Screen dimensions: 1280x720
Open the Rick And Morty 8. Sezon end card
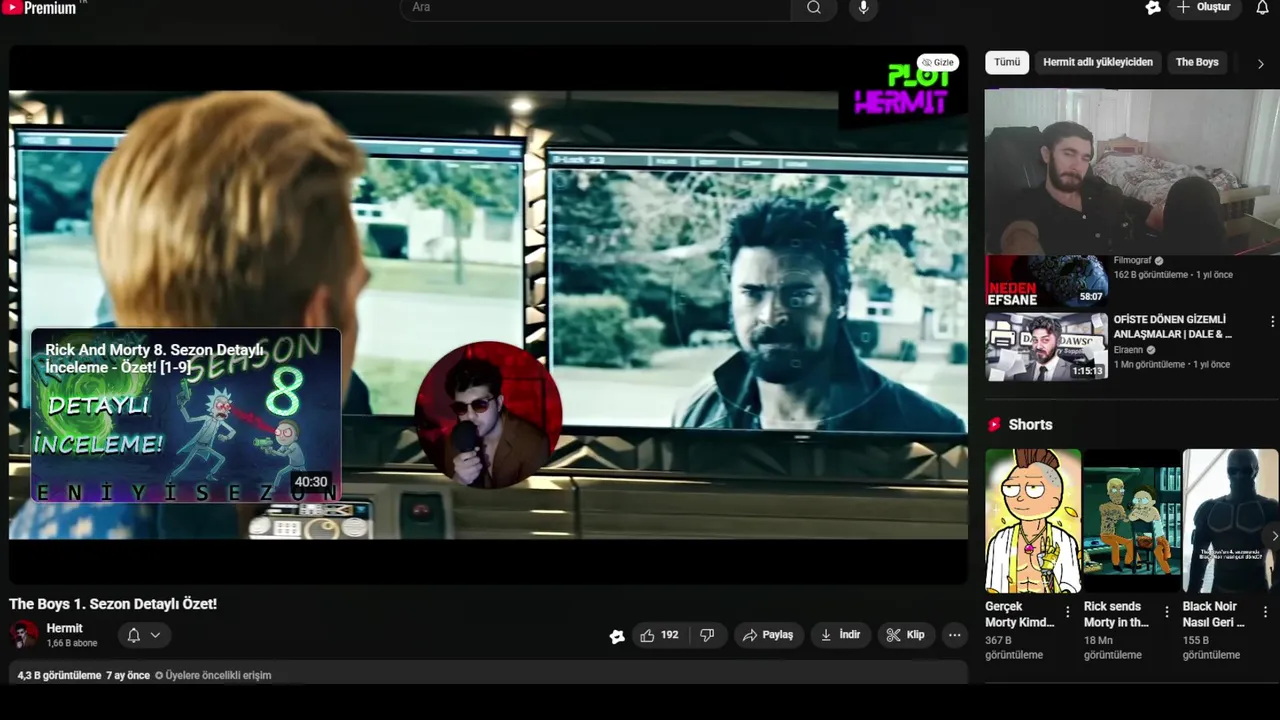coord(186,415)
